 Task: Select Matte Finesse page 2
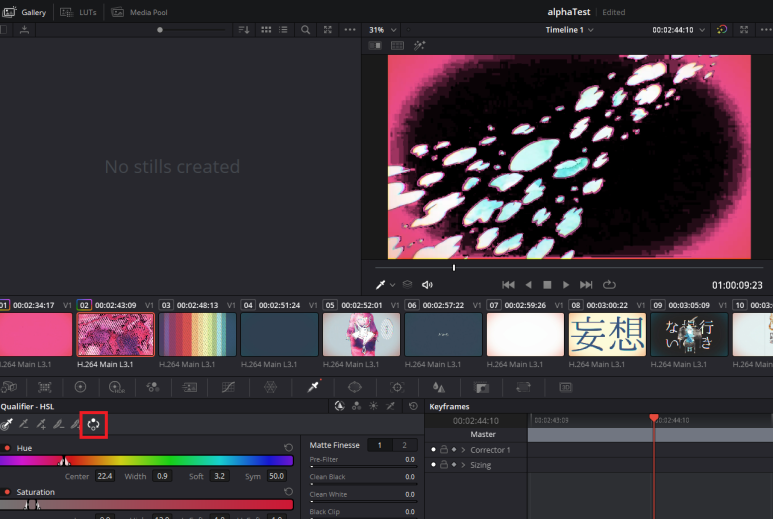404,445
